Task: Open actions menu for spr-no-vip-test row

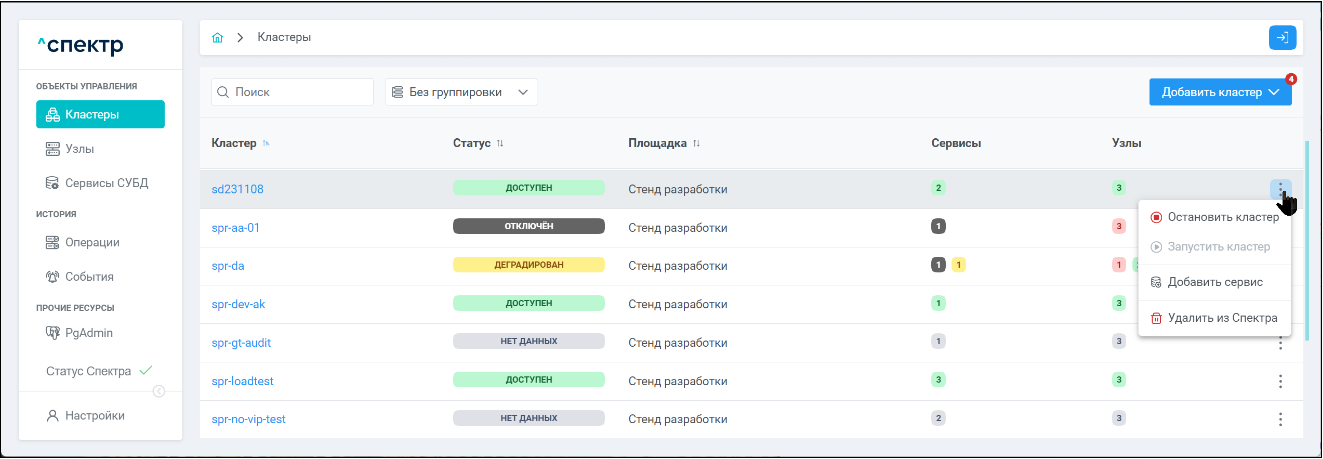Action: tap(1280, 419)
